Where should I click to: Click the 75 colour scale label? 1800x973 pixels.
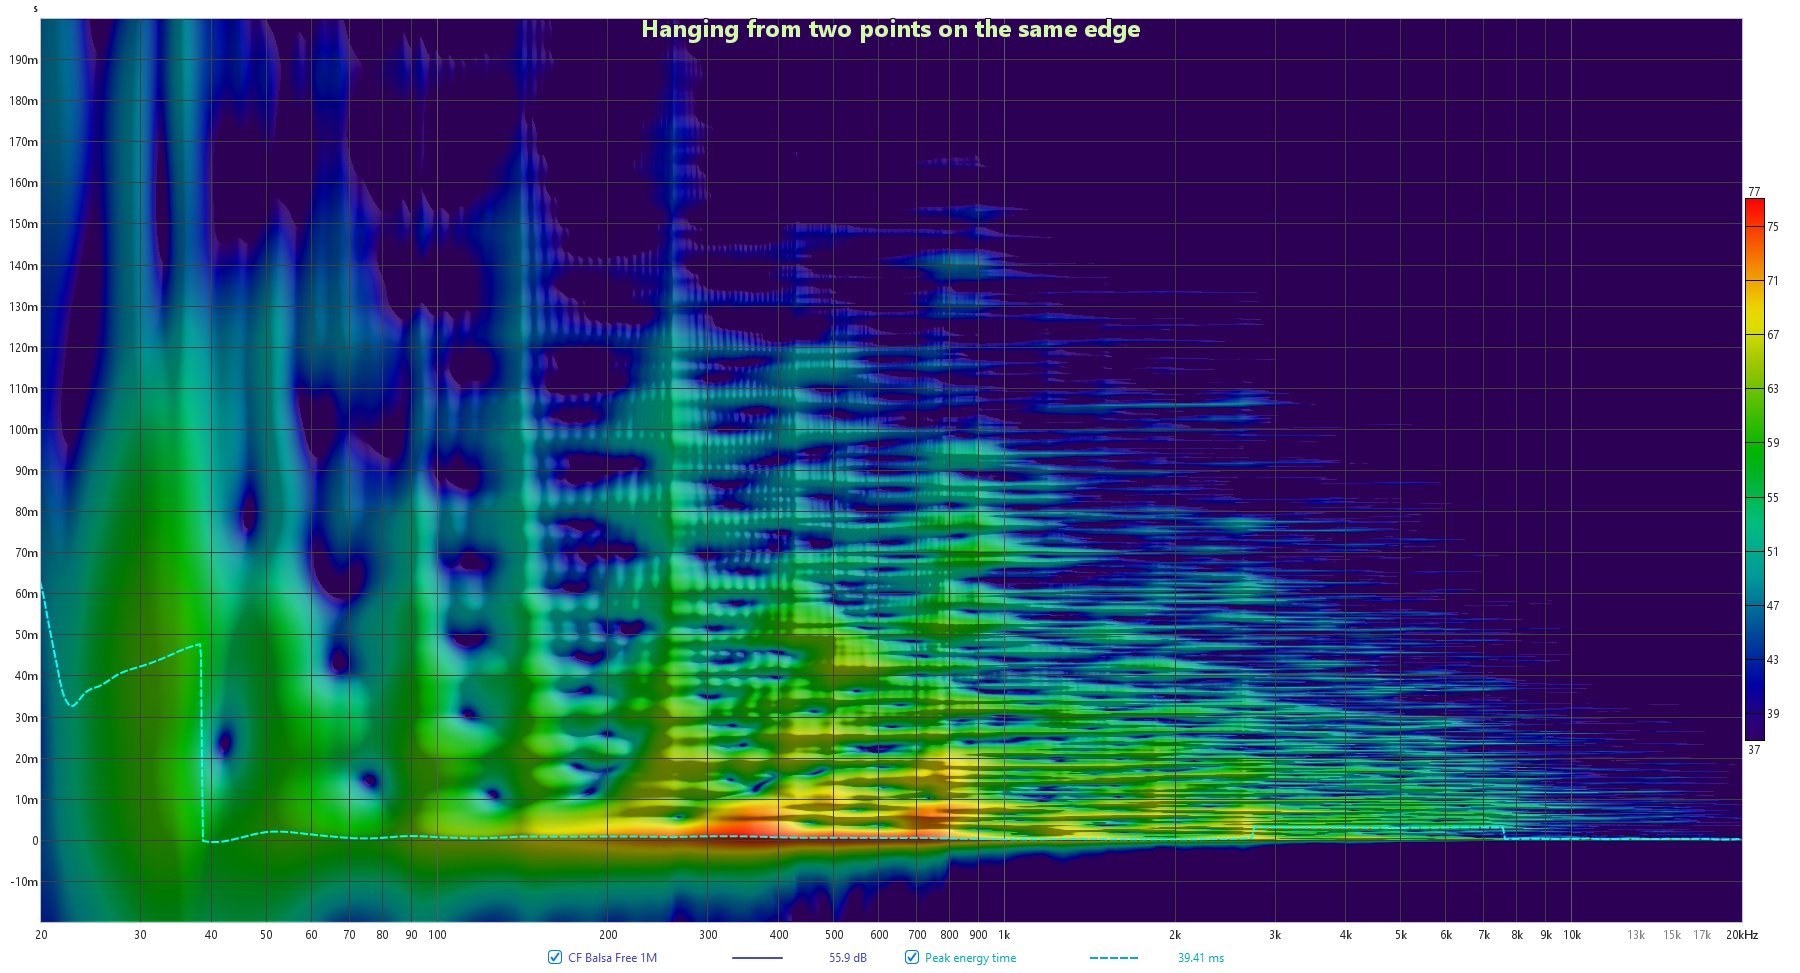(1773, 227)
